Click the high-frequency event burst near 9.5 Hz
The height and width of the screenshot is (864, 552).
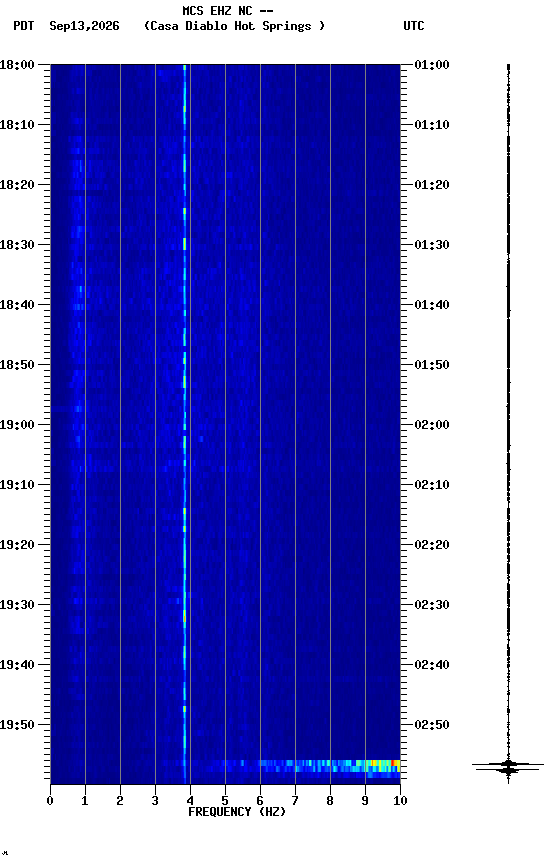pos(383,764)
